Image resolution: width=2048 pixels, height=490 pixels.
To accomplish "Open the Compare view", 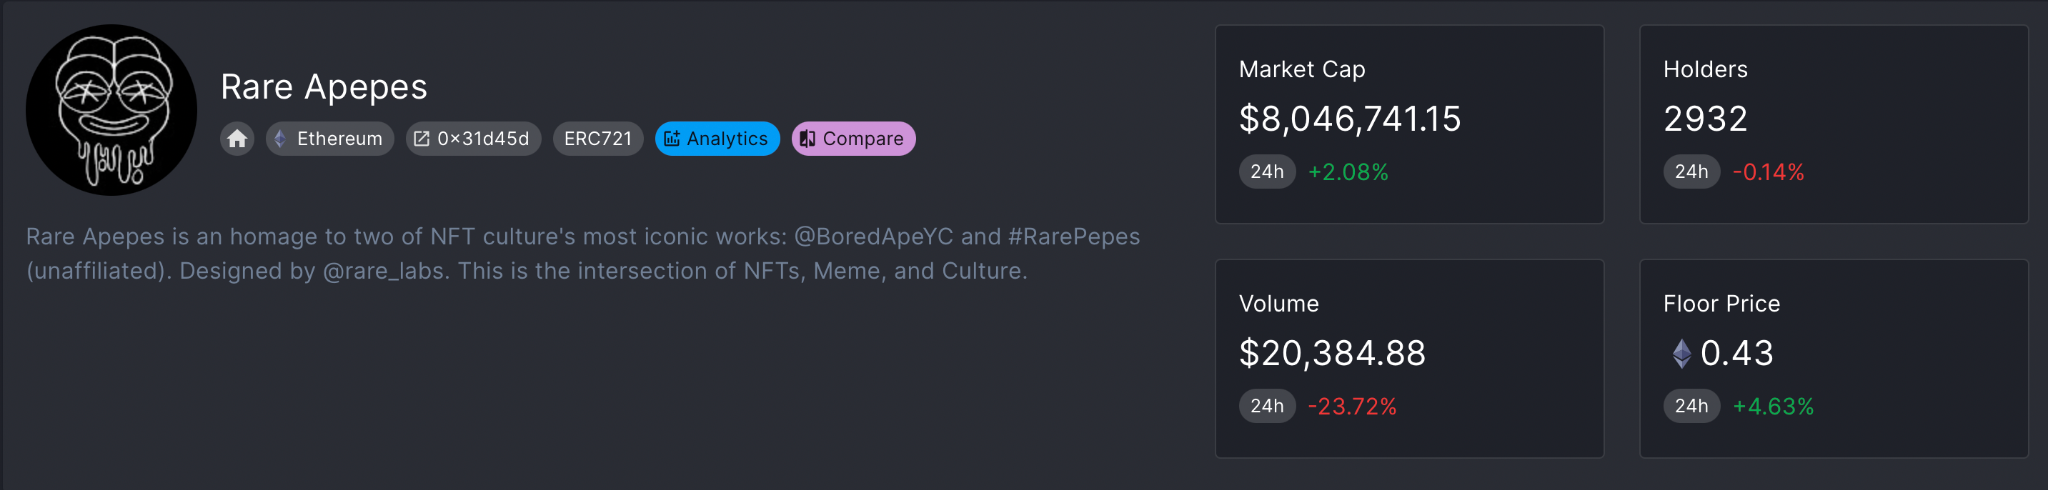I will [853, 139].
